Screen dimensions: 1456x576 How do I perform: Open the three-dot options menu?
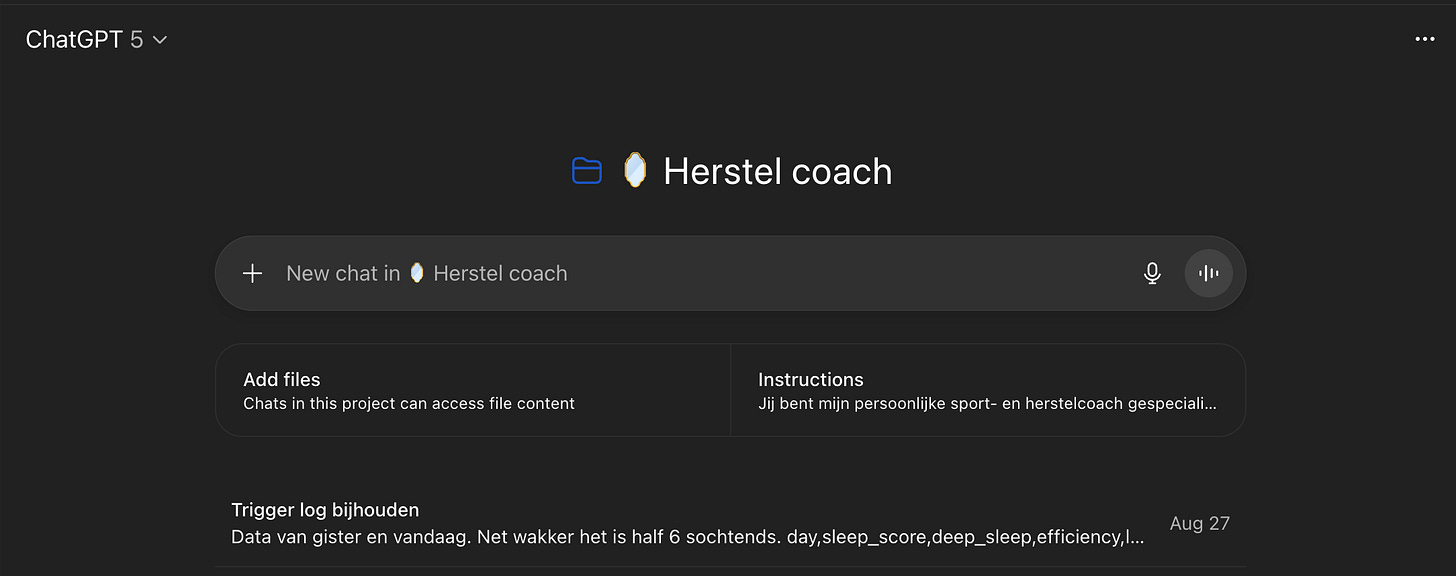[1425, 39]
